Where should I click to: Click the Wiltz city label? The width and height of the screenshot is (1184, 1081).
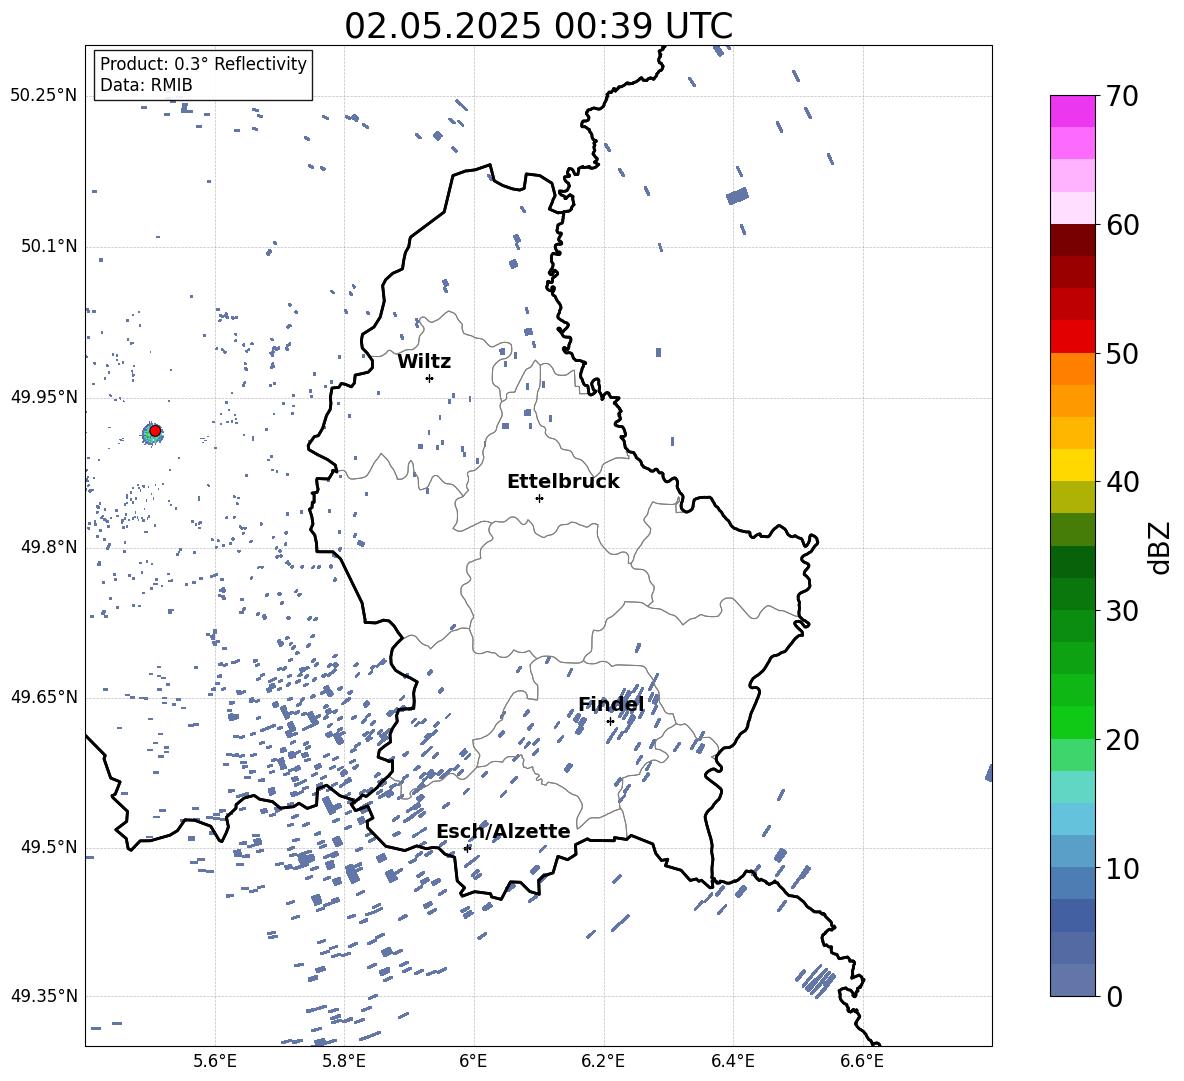424,362
